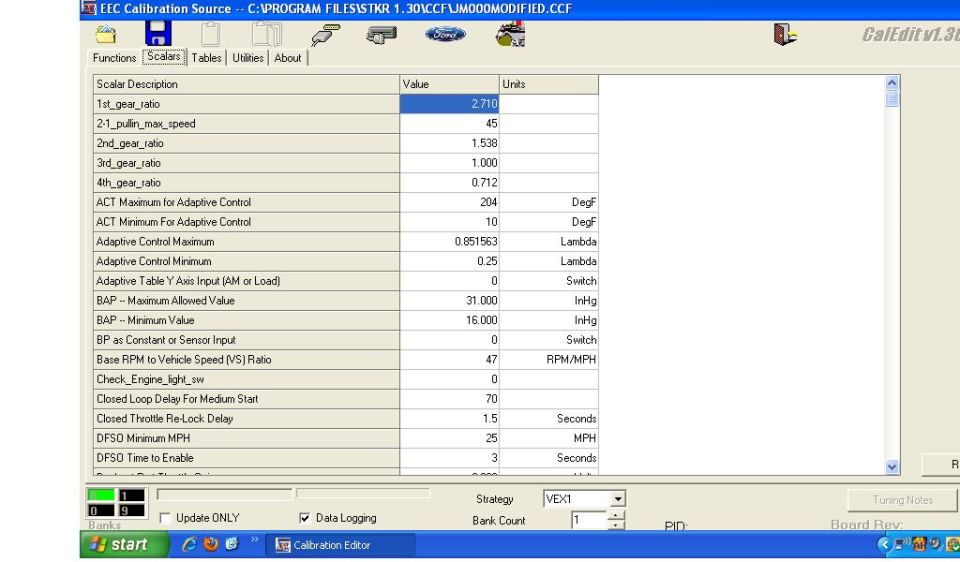Save calibration with the blue floppy disk icon

pyautogui.click(x=158, y=33)
